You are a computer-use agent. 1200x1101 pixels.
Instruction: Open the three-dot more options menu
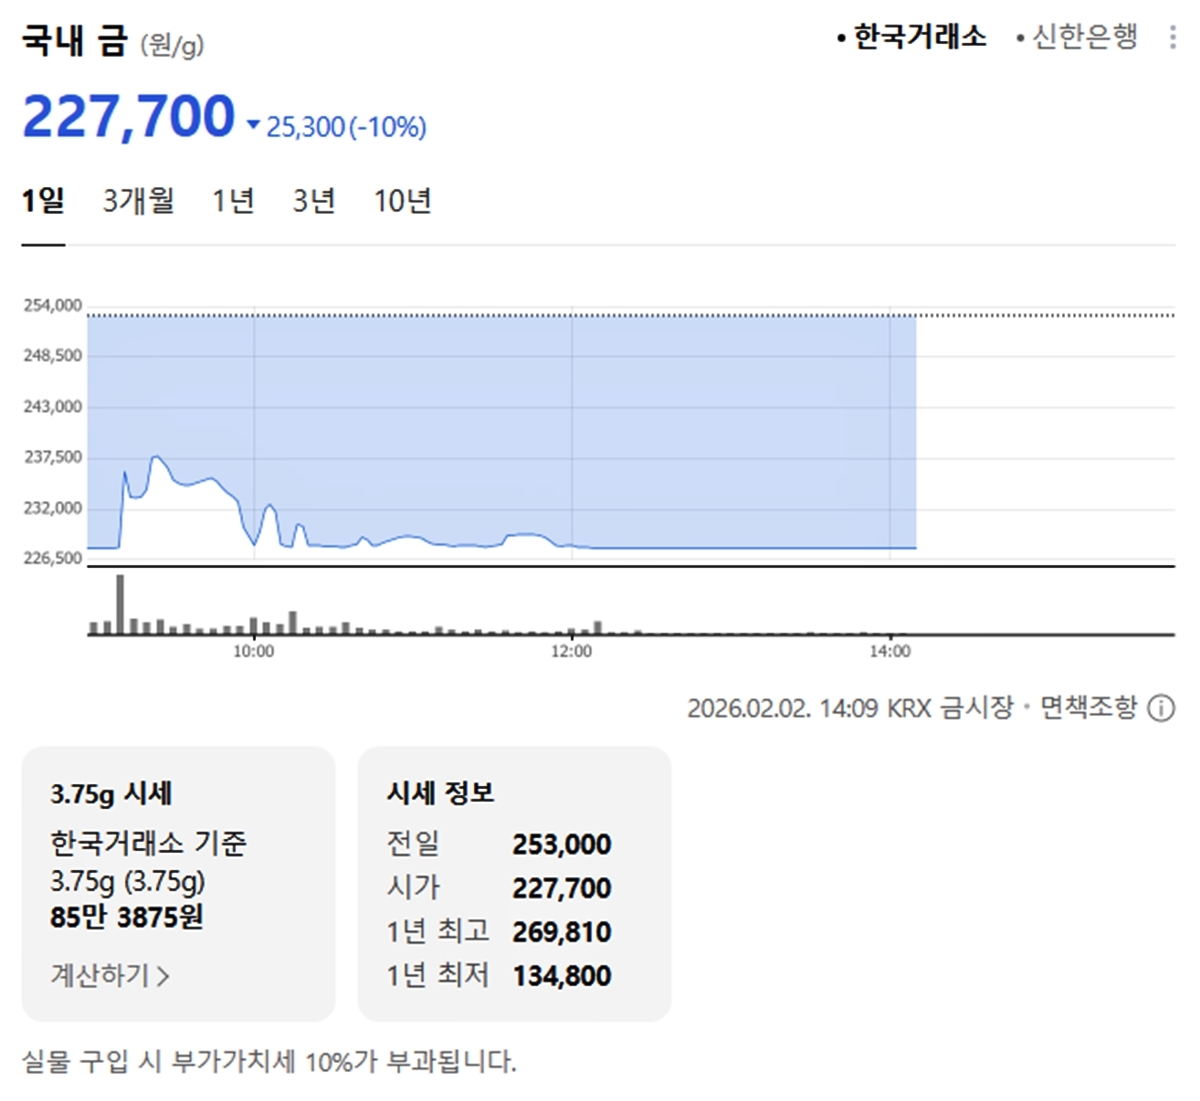(1172, 38)
